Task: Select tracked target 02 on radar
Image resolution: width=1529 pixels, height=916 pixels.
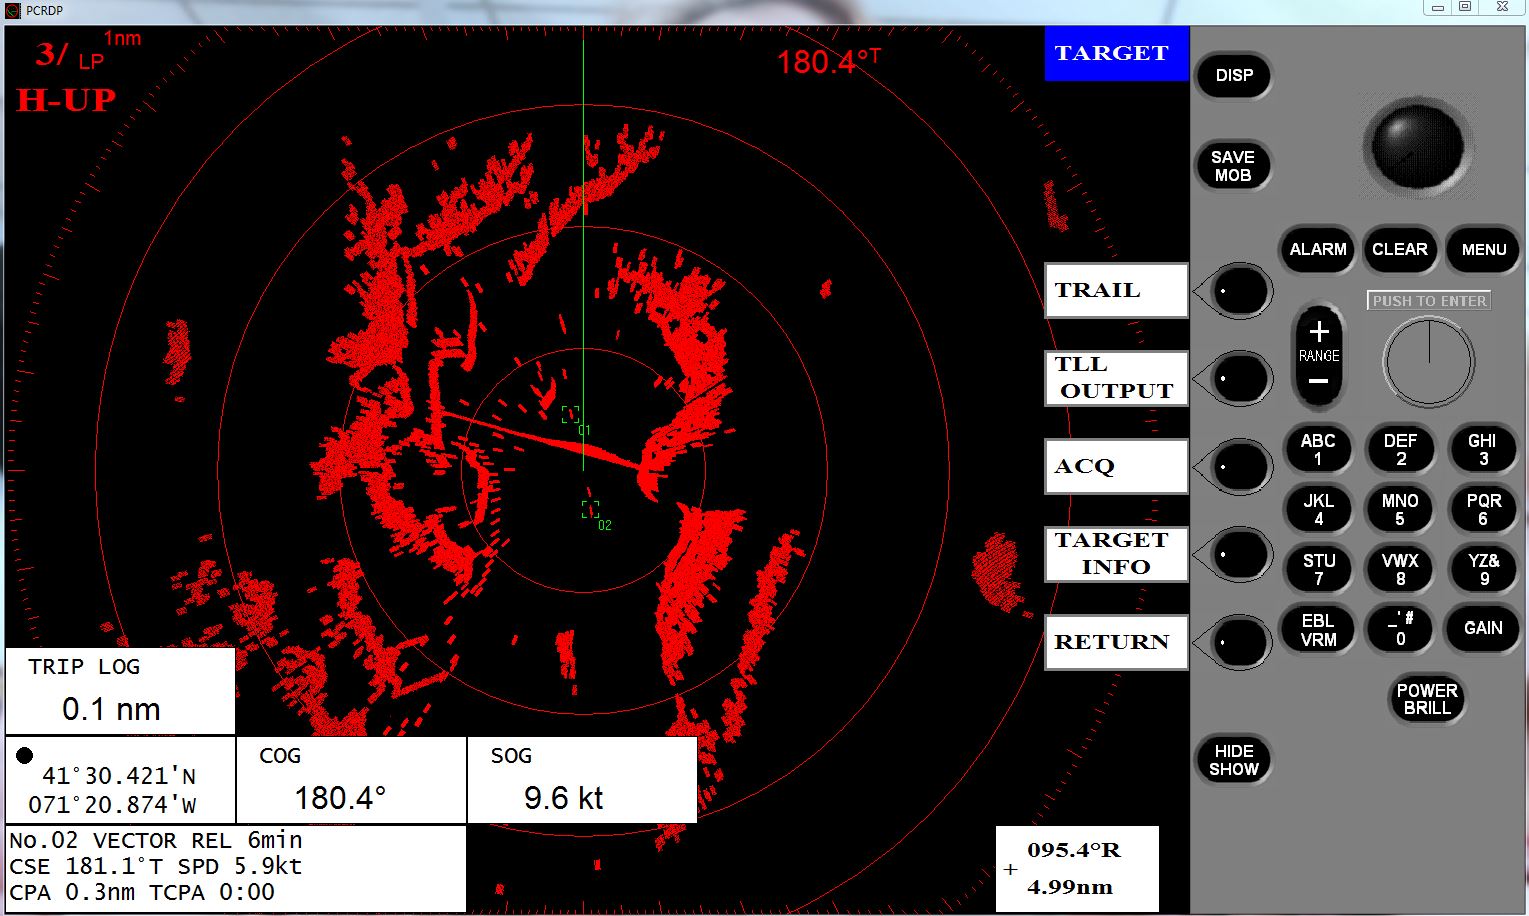Action: click(x=590, y=510)
